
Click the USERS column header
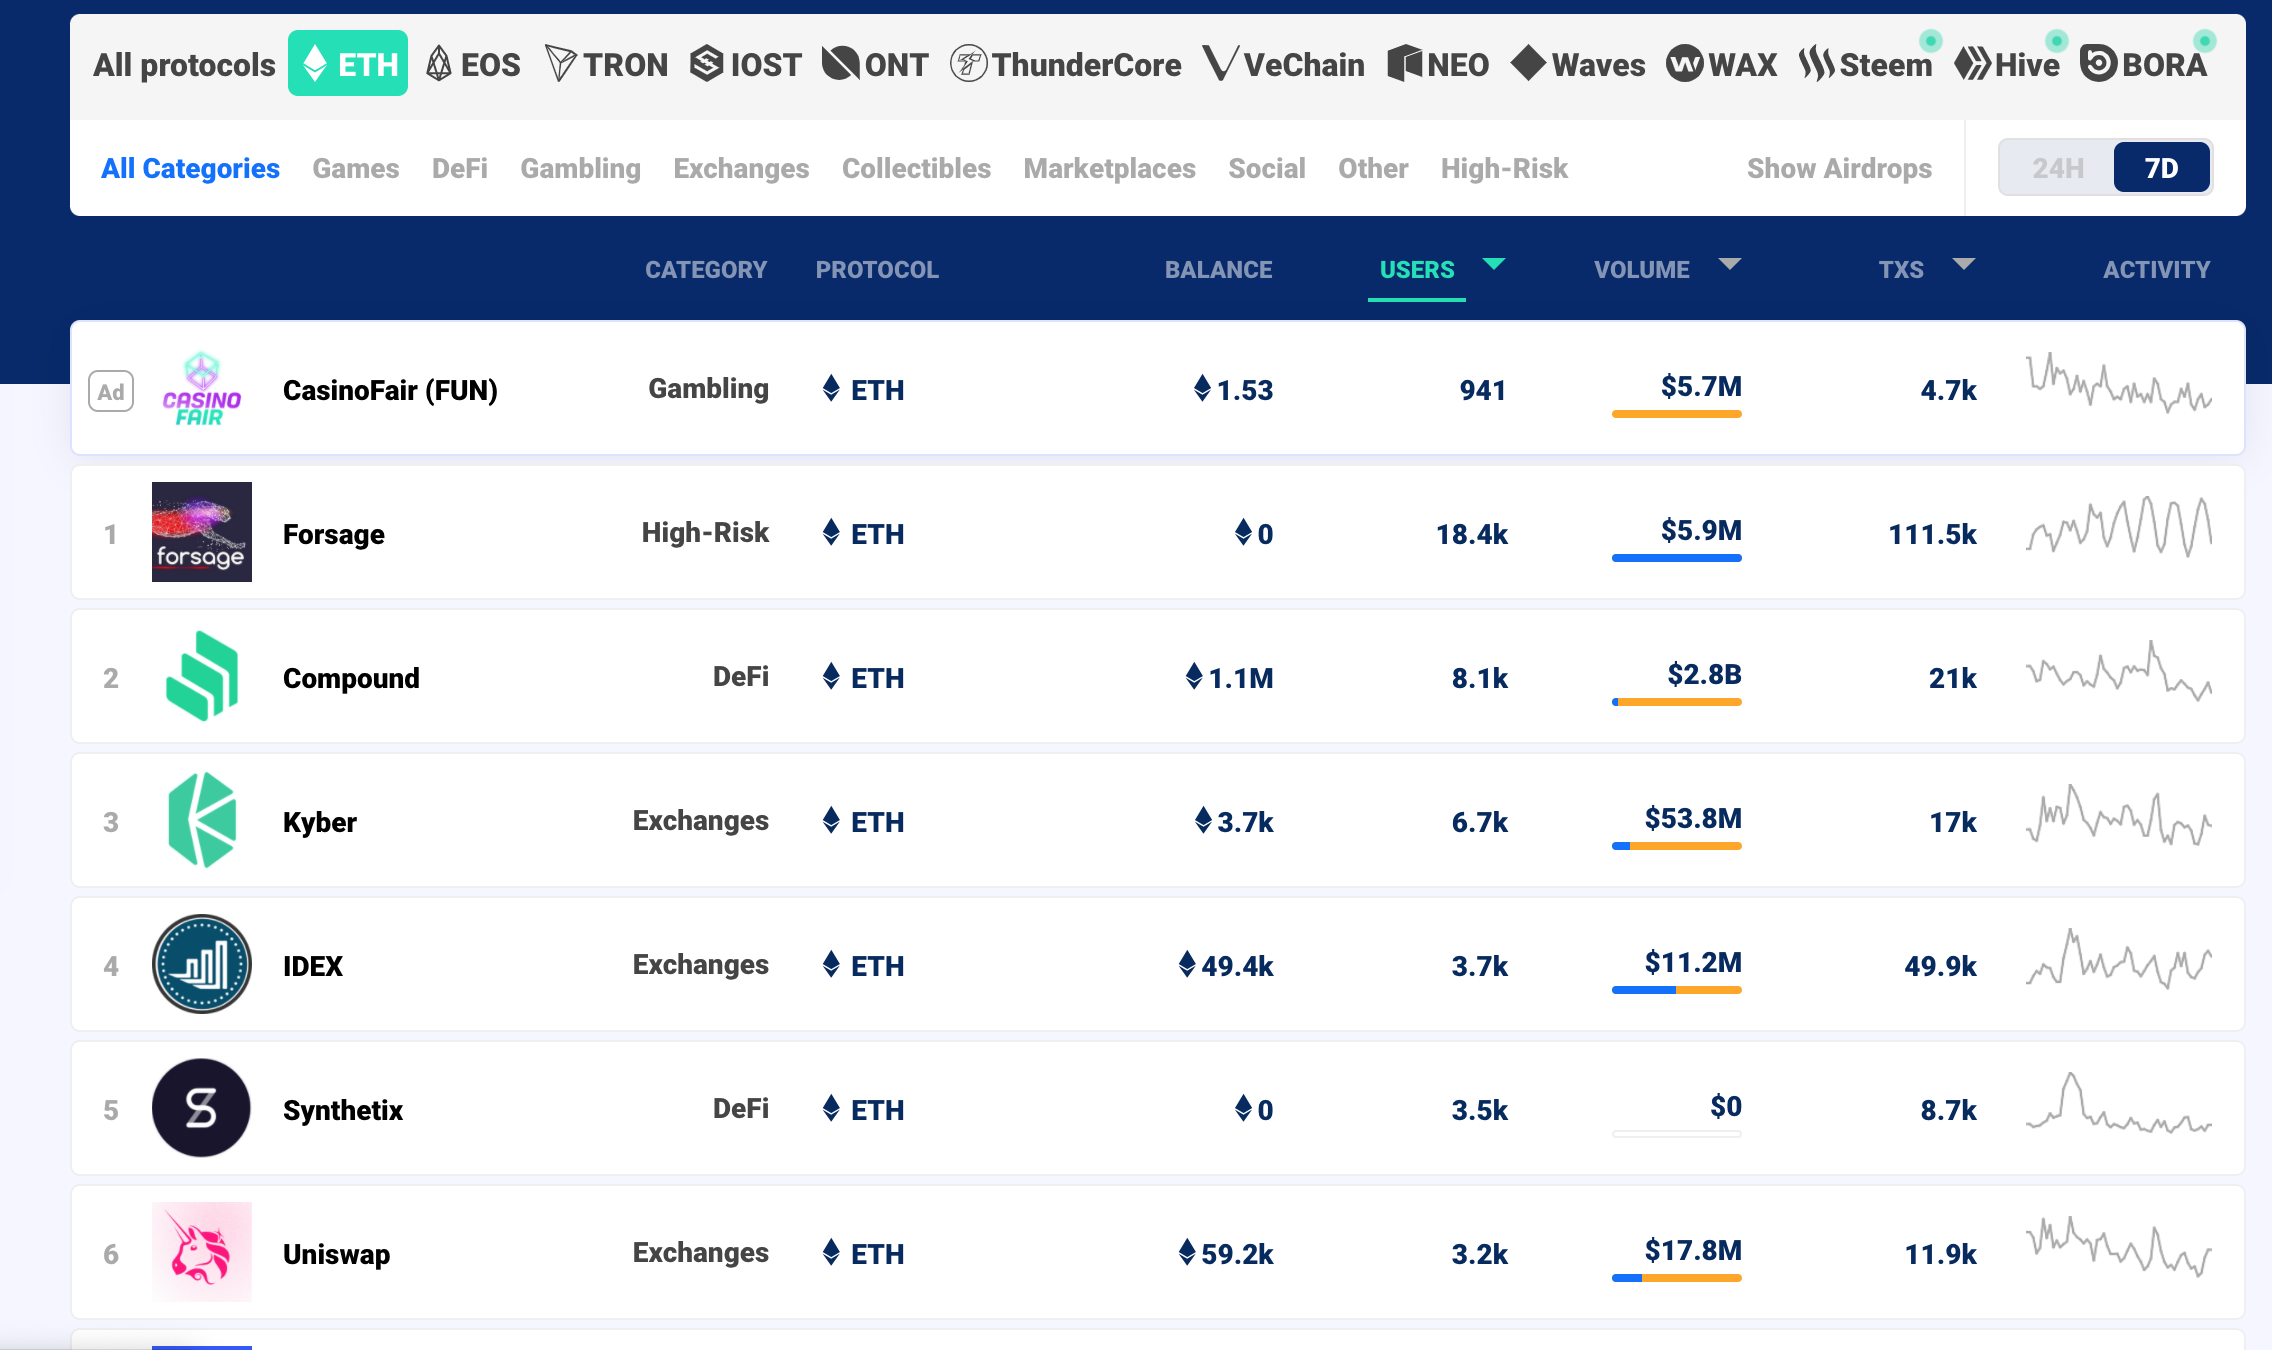[x=1417, y=270]
